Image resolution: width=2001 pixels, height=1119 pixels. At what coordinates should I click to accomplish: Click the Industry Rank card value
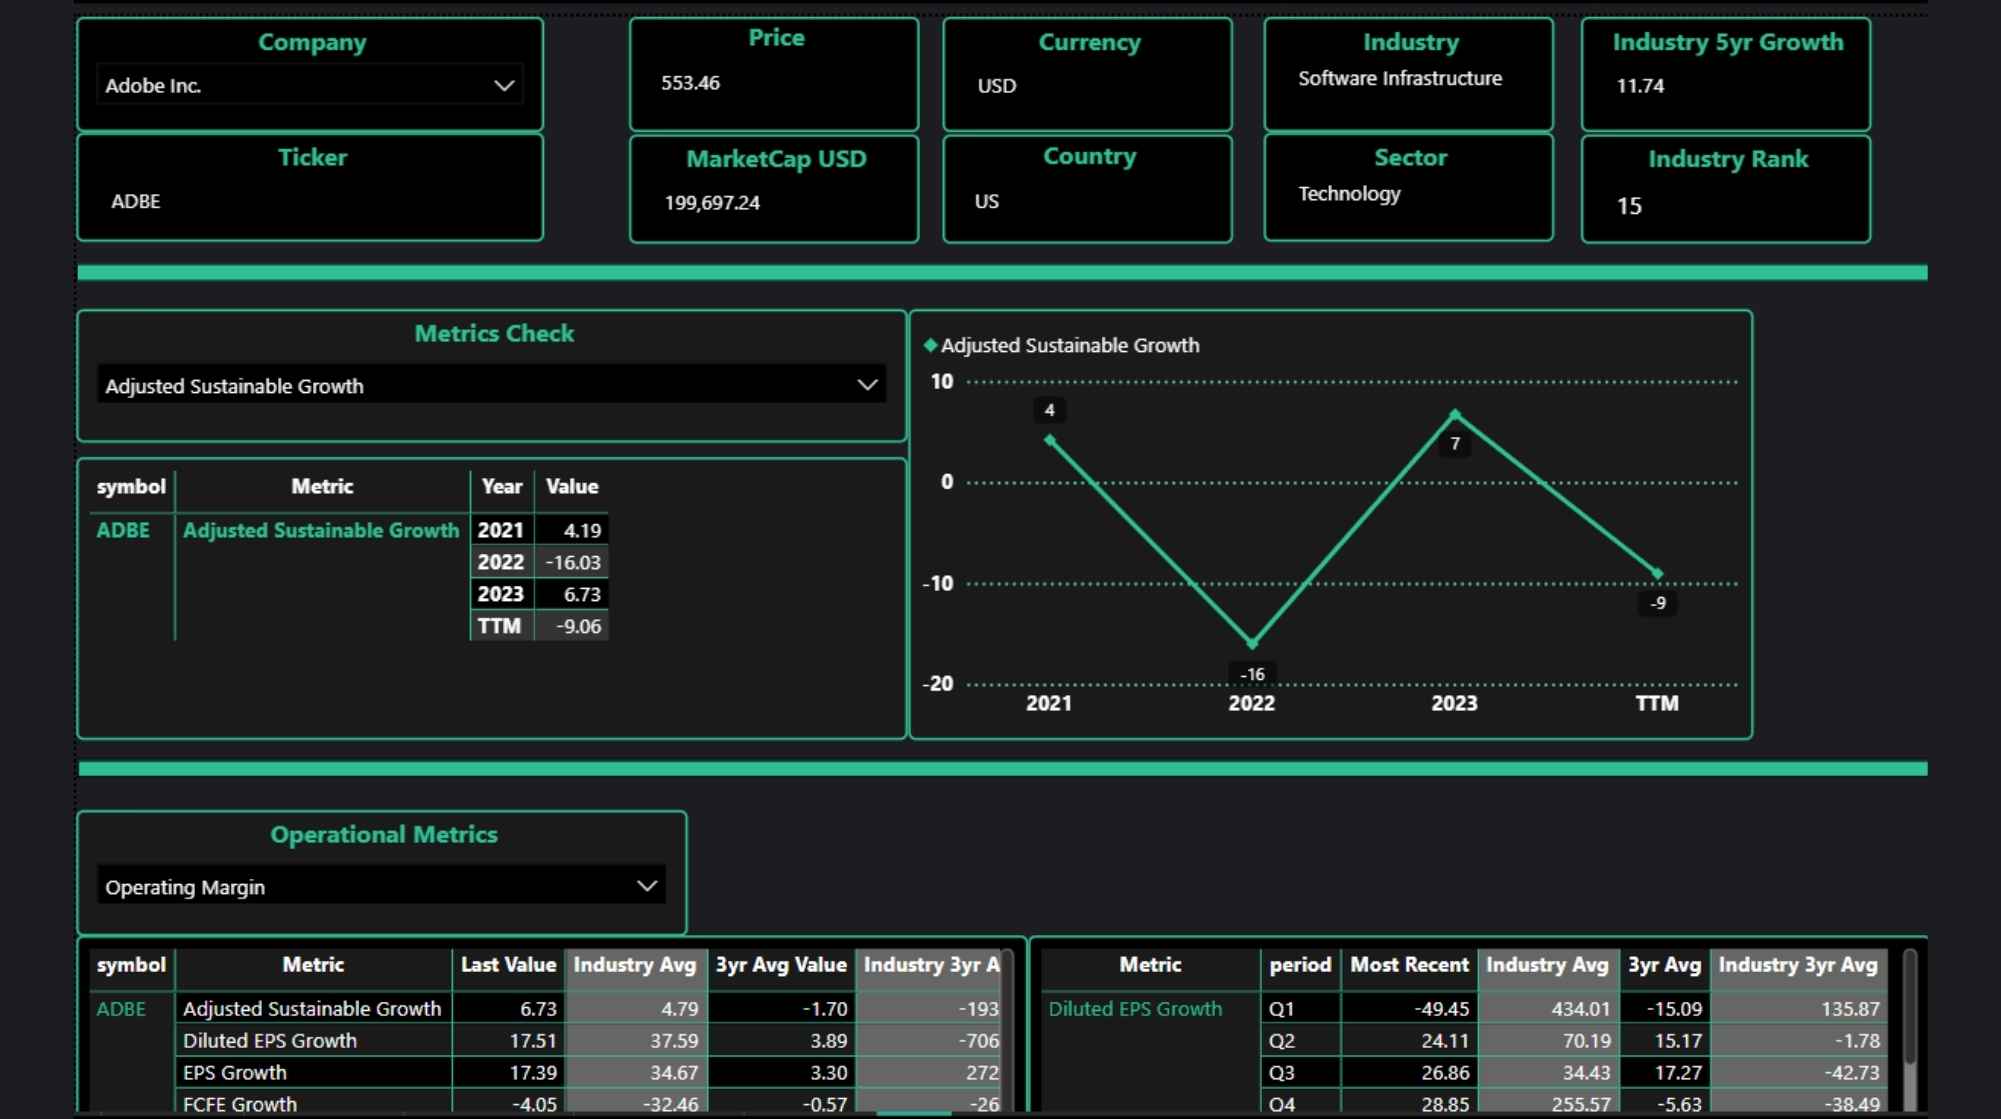(1629, 206)
